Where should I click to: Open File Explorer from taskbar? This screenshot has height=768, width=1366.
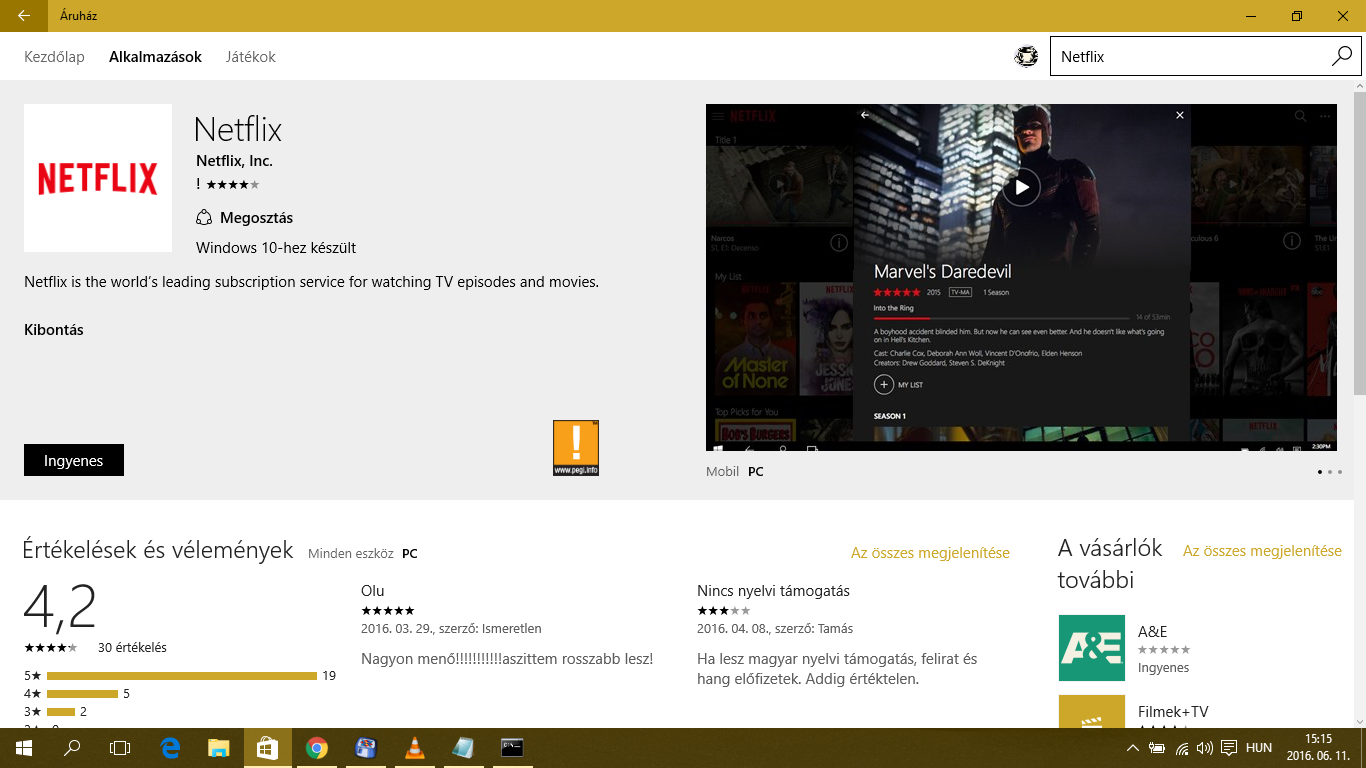[219, 748]
